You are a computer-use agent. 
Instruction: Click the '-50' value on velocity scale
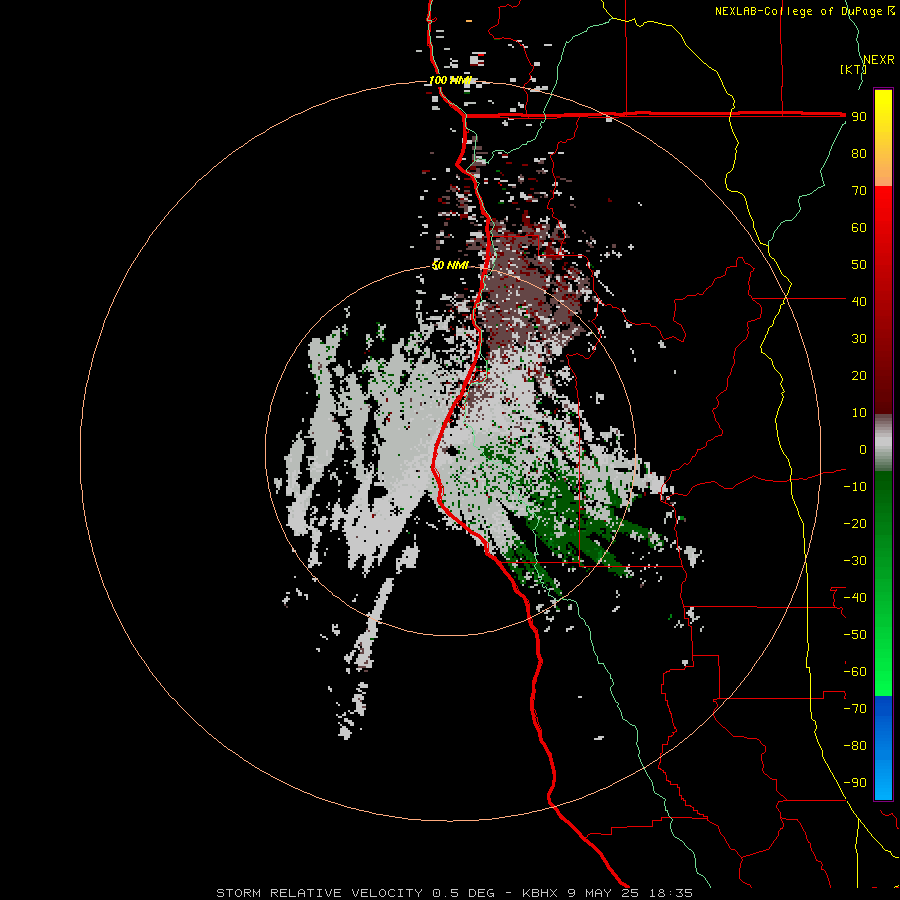[x=855, y=635]
